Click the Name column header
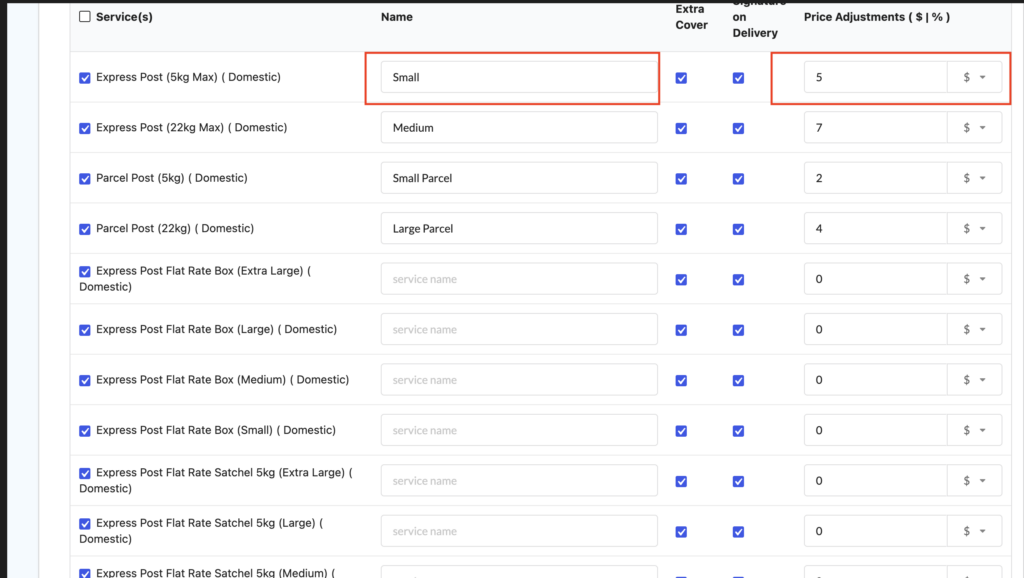Screen dimensions: 1024x578 click(396, 17)
